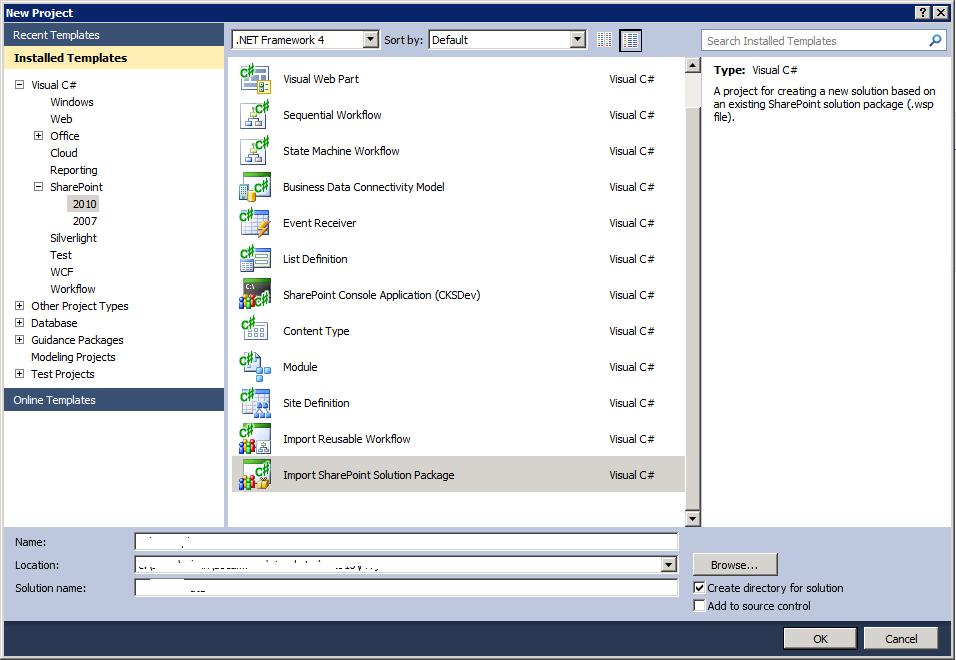Click the scroll up arrow of template list
Viewport: 956px width, 660px height.
click(x=693, y=65)
